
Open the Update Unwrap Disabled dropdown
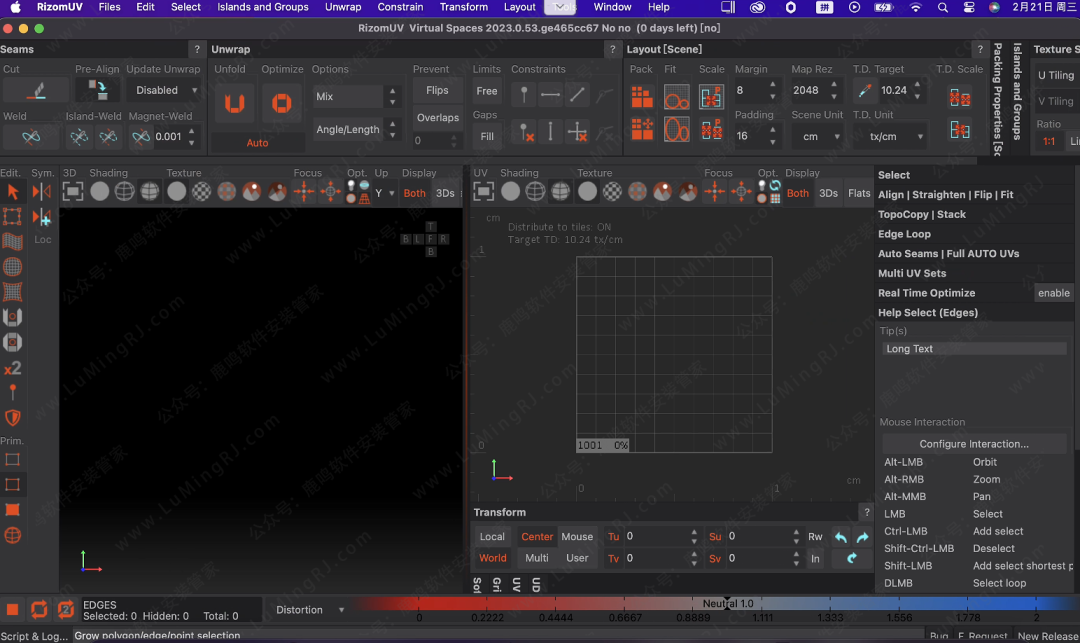point(164,90)
